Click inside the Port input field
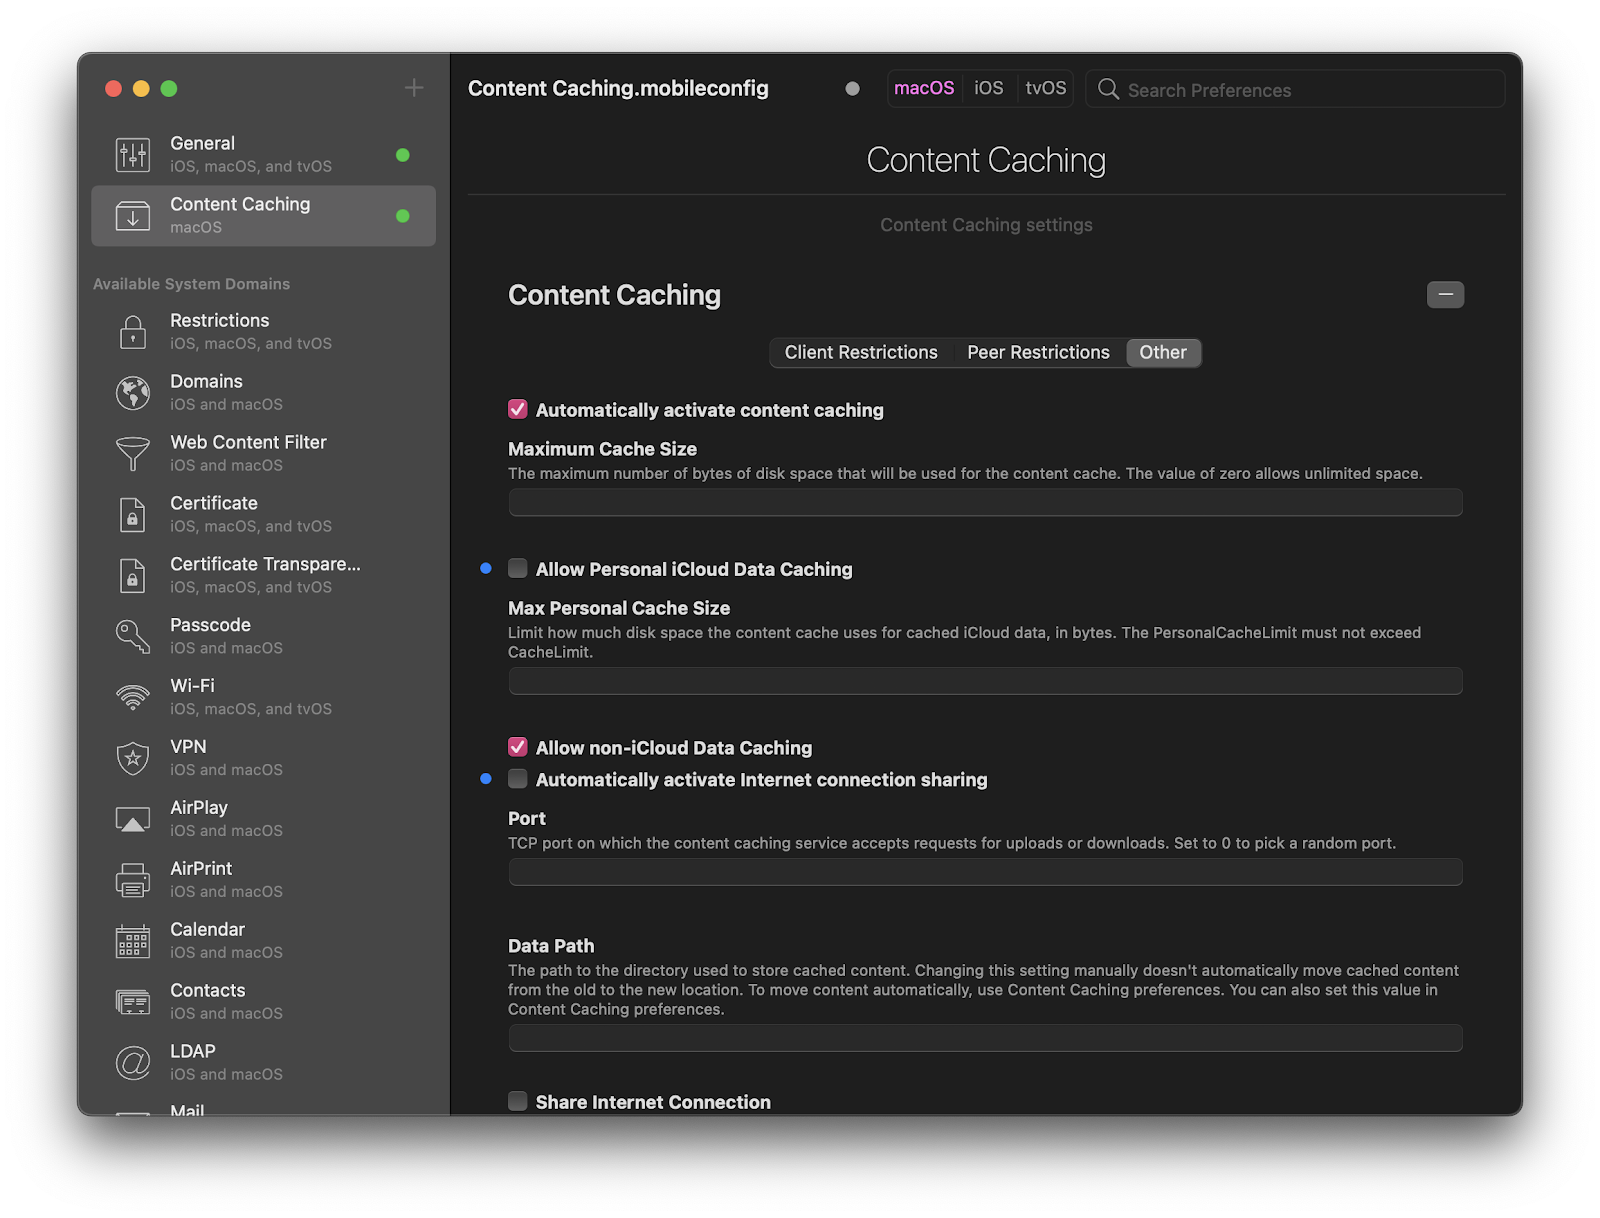 click(985, 871)
